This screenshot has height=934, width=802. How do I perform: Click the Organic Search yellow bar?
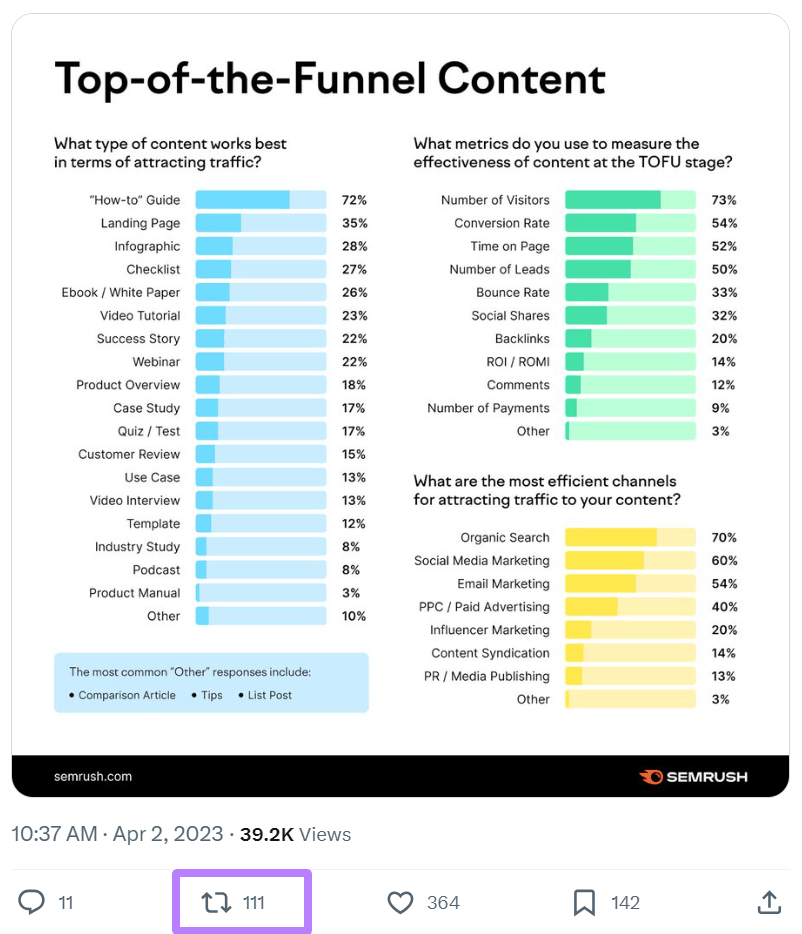tap(610, 537)
